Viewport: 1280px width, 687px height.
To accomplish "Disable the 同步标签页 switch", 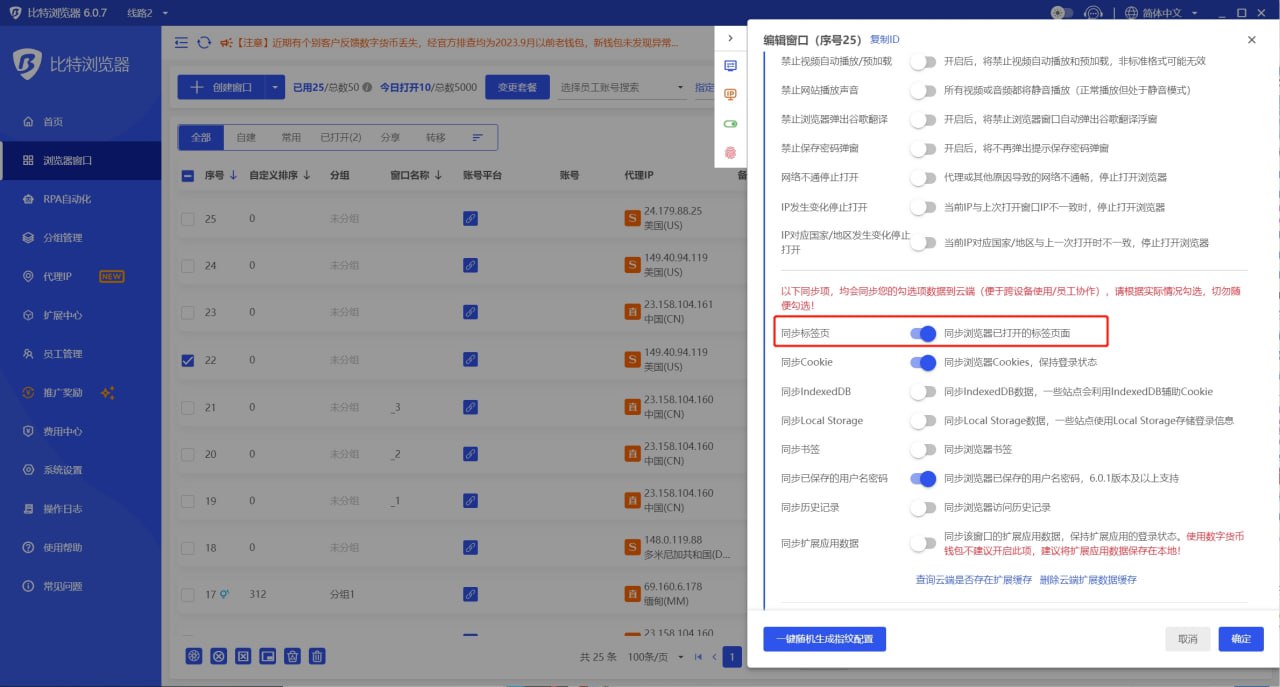I will coord(923,333).
